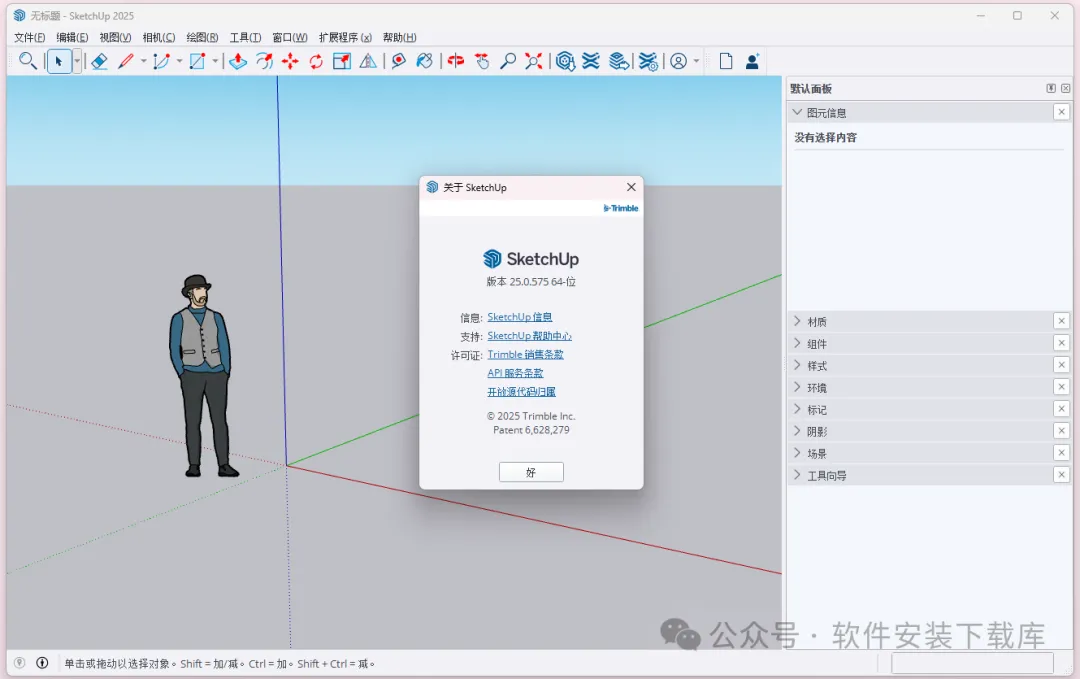The image size is (1080, 679).
Task: Open the 文件(F) menu
Action: pos(30,37)
